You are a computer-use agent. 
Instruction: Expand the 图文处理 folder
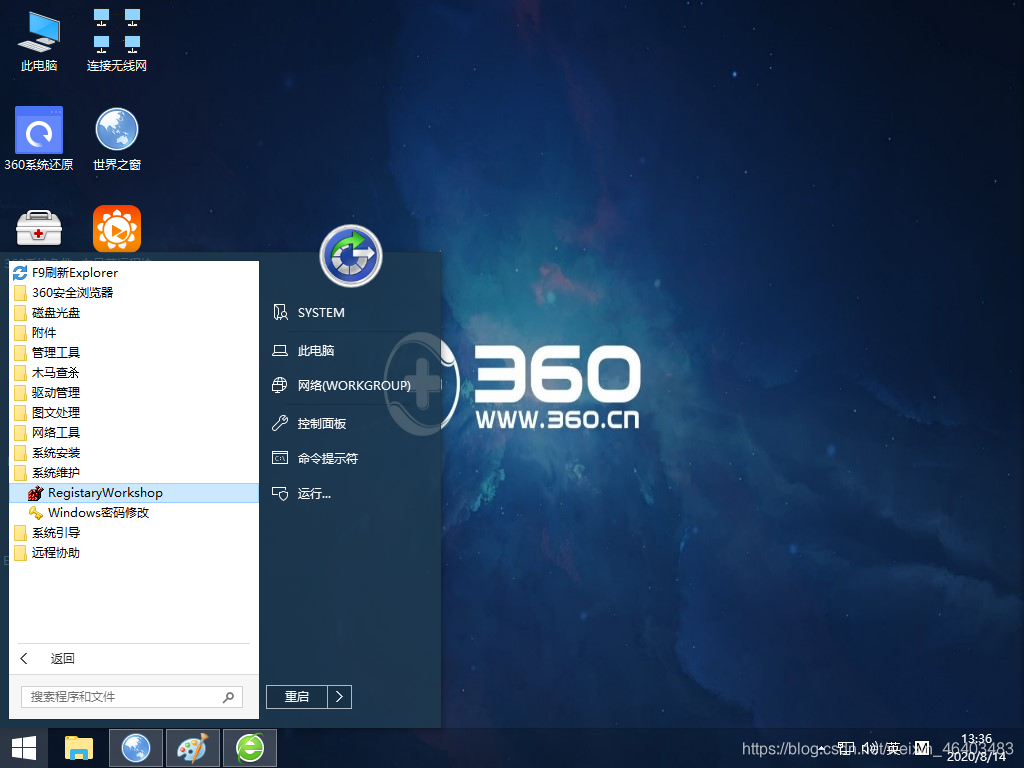[134, 413]
